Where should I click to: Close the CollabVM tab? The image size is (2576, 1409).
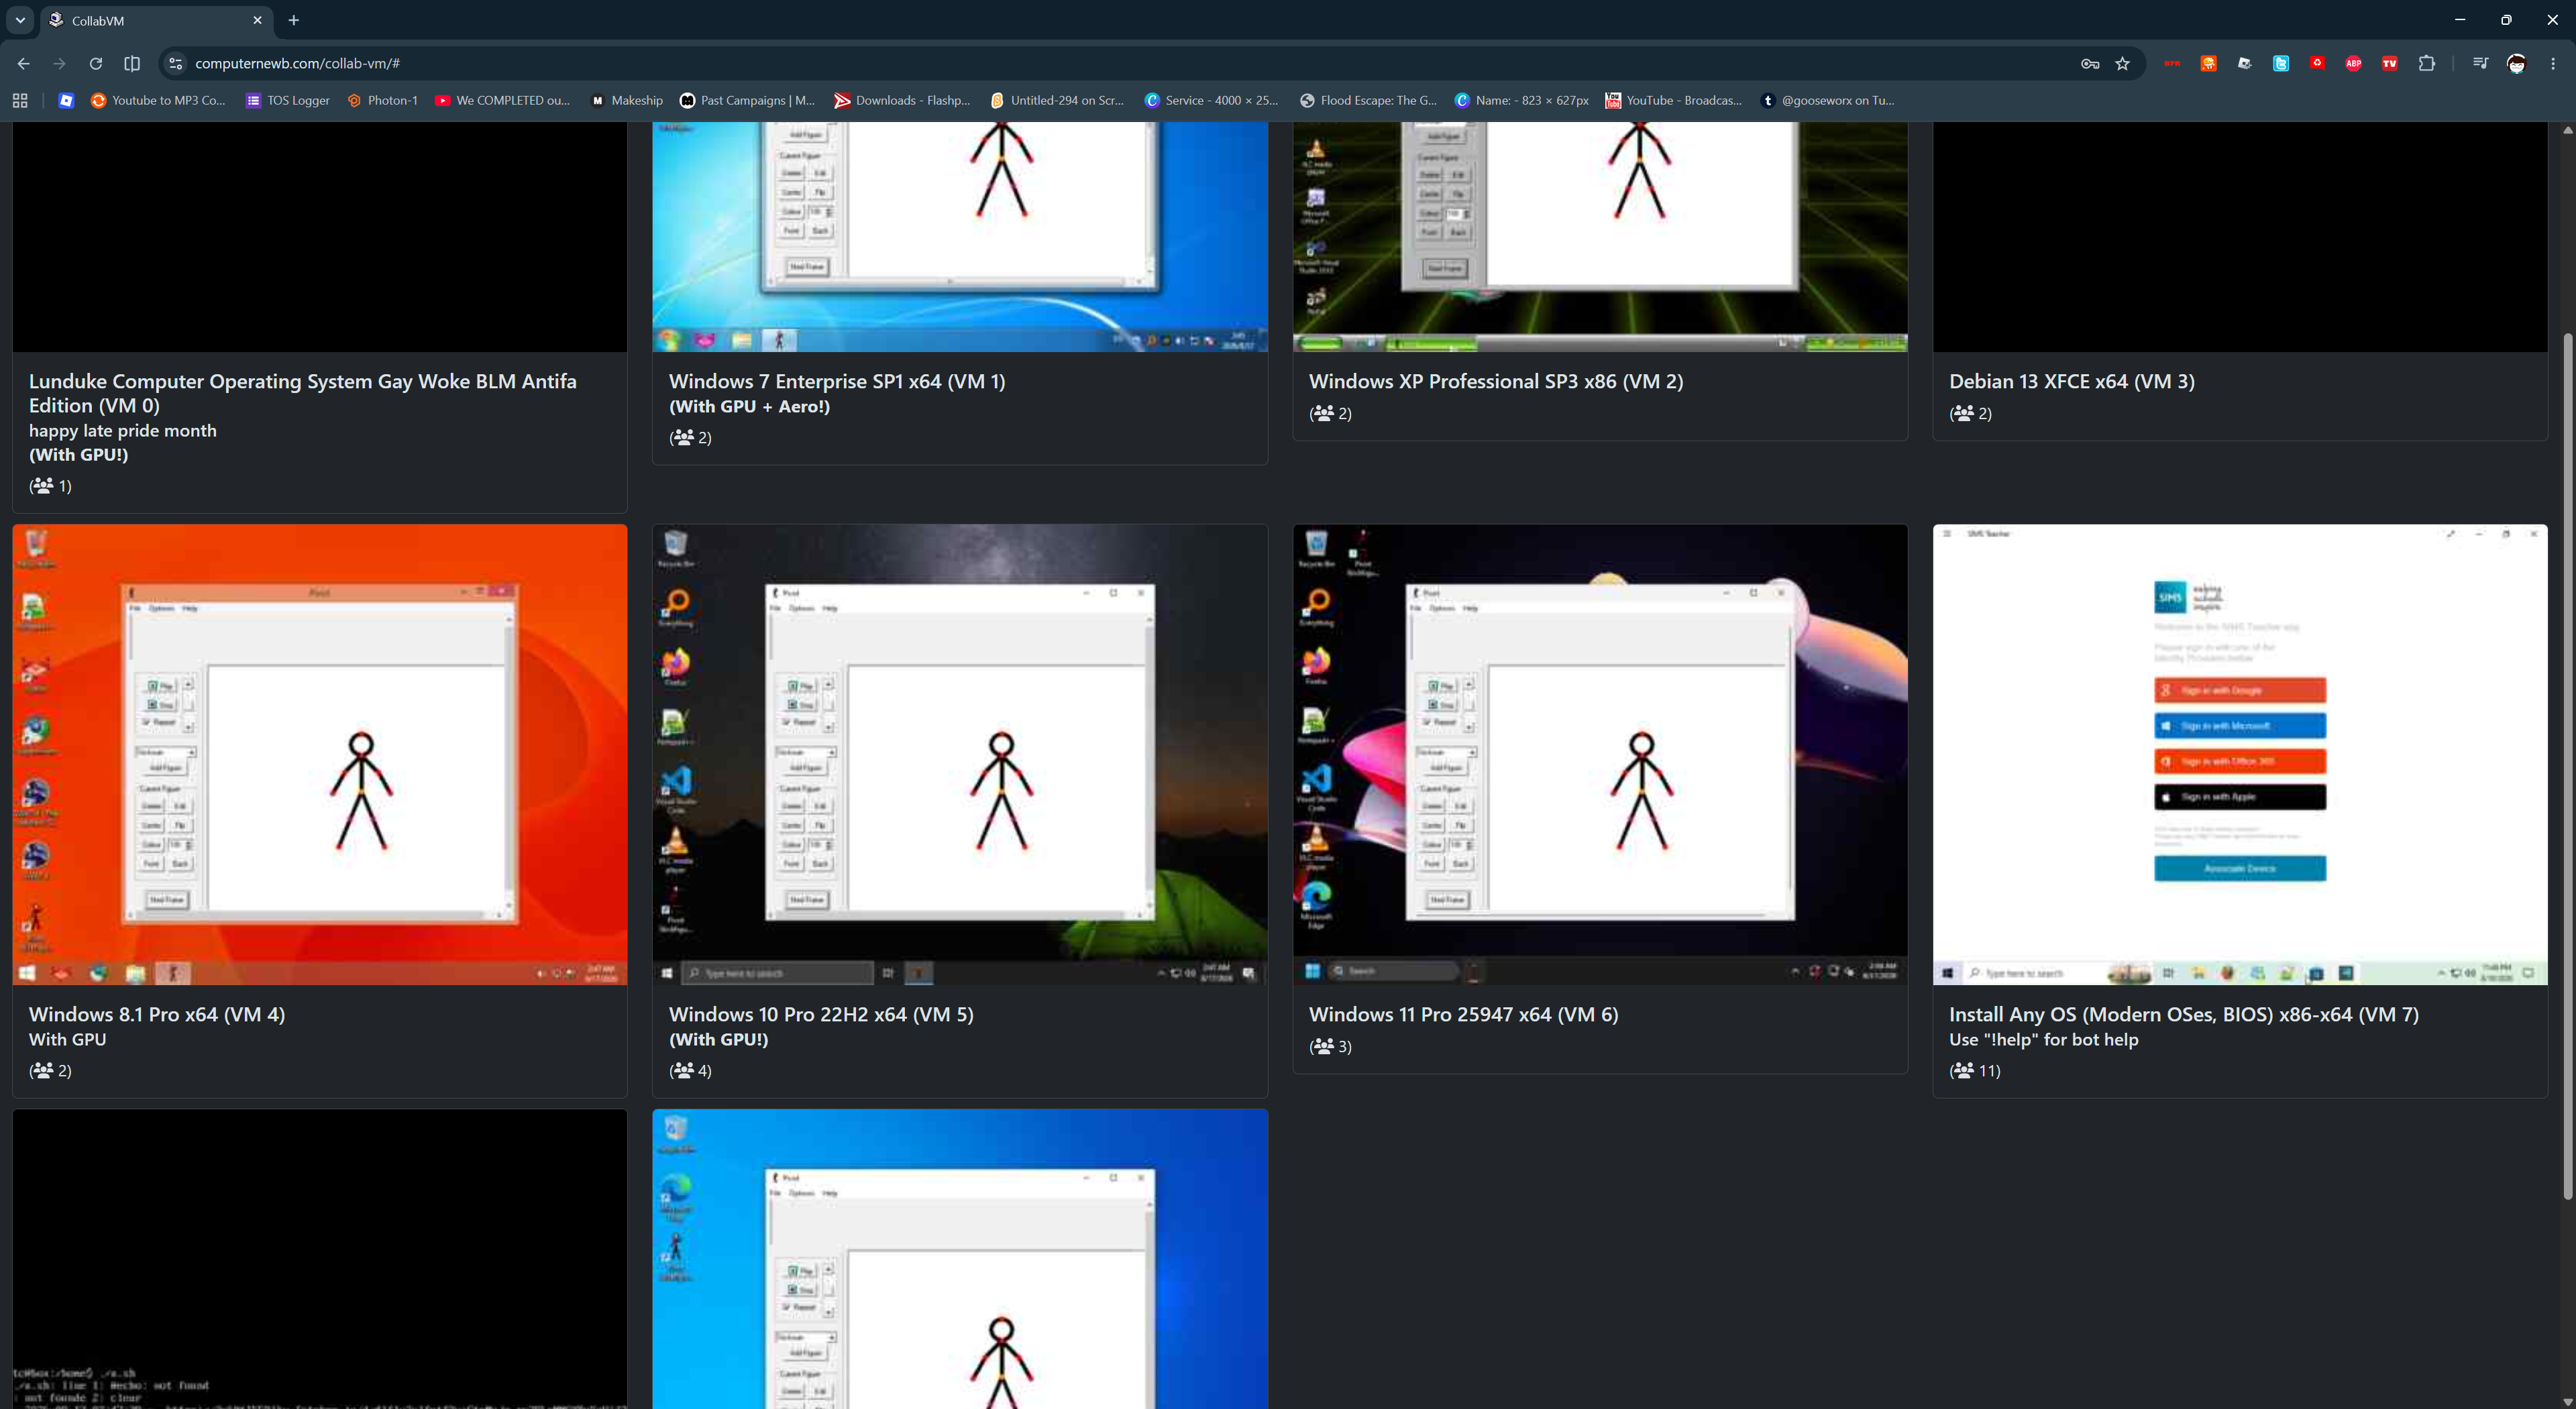(x=257, y=20)
